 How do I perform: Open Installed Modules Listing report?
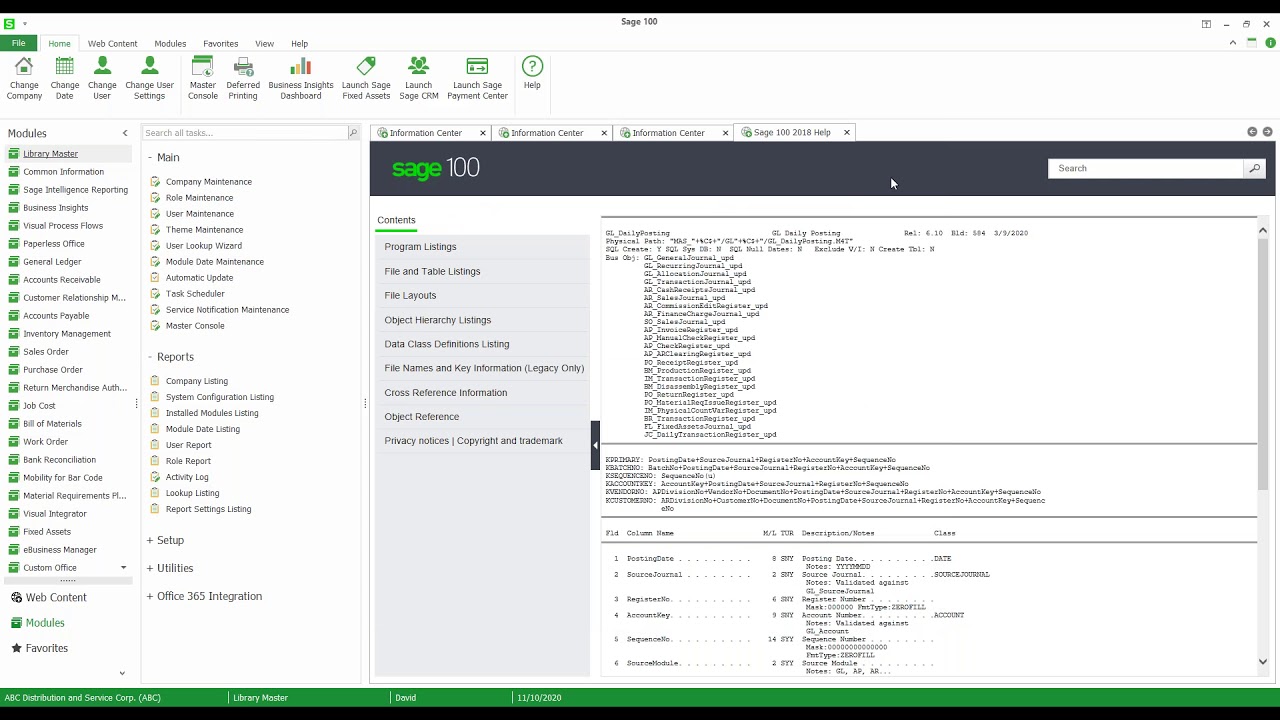coord(211,413)
